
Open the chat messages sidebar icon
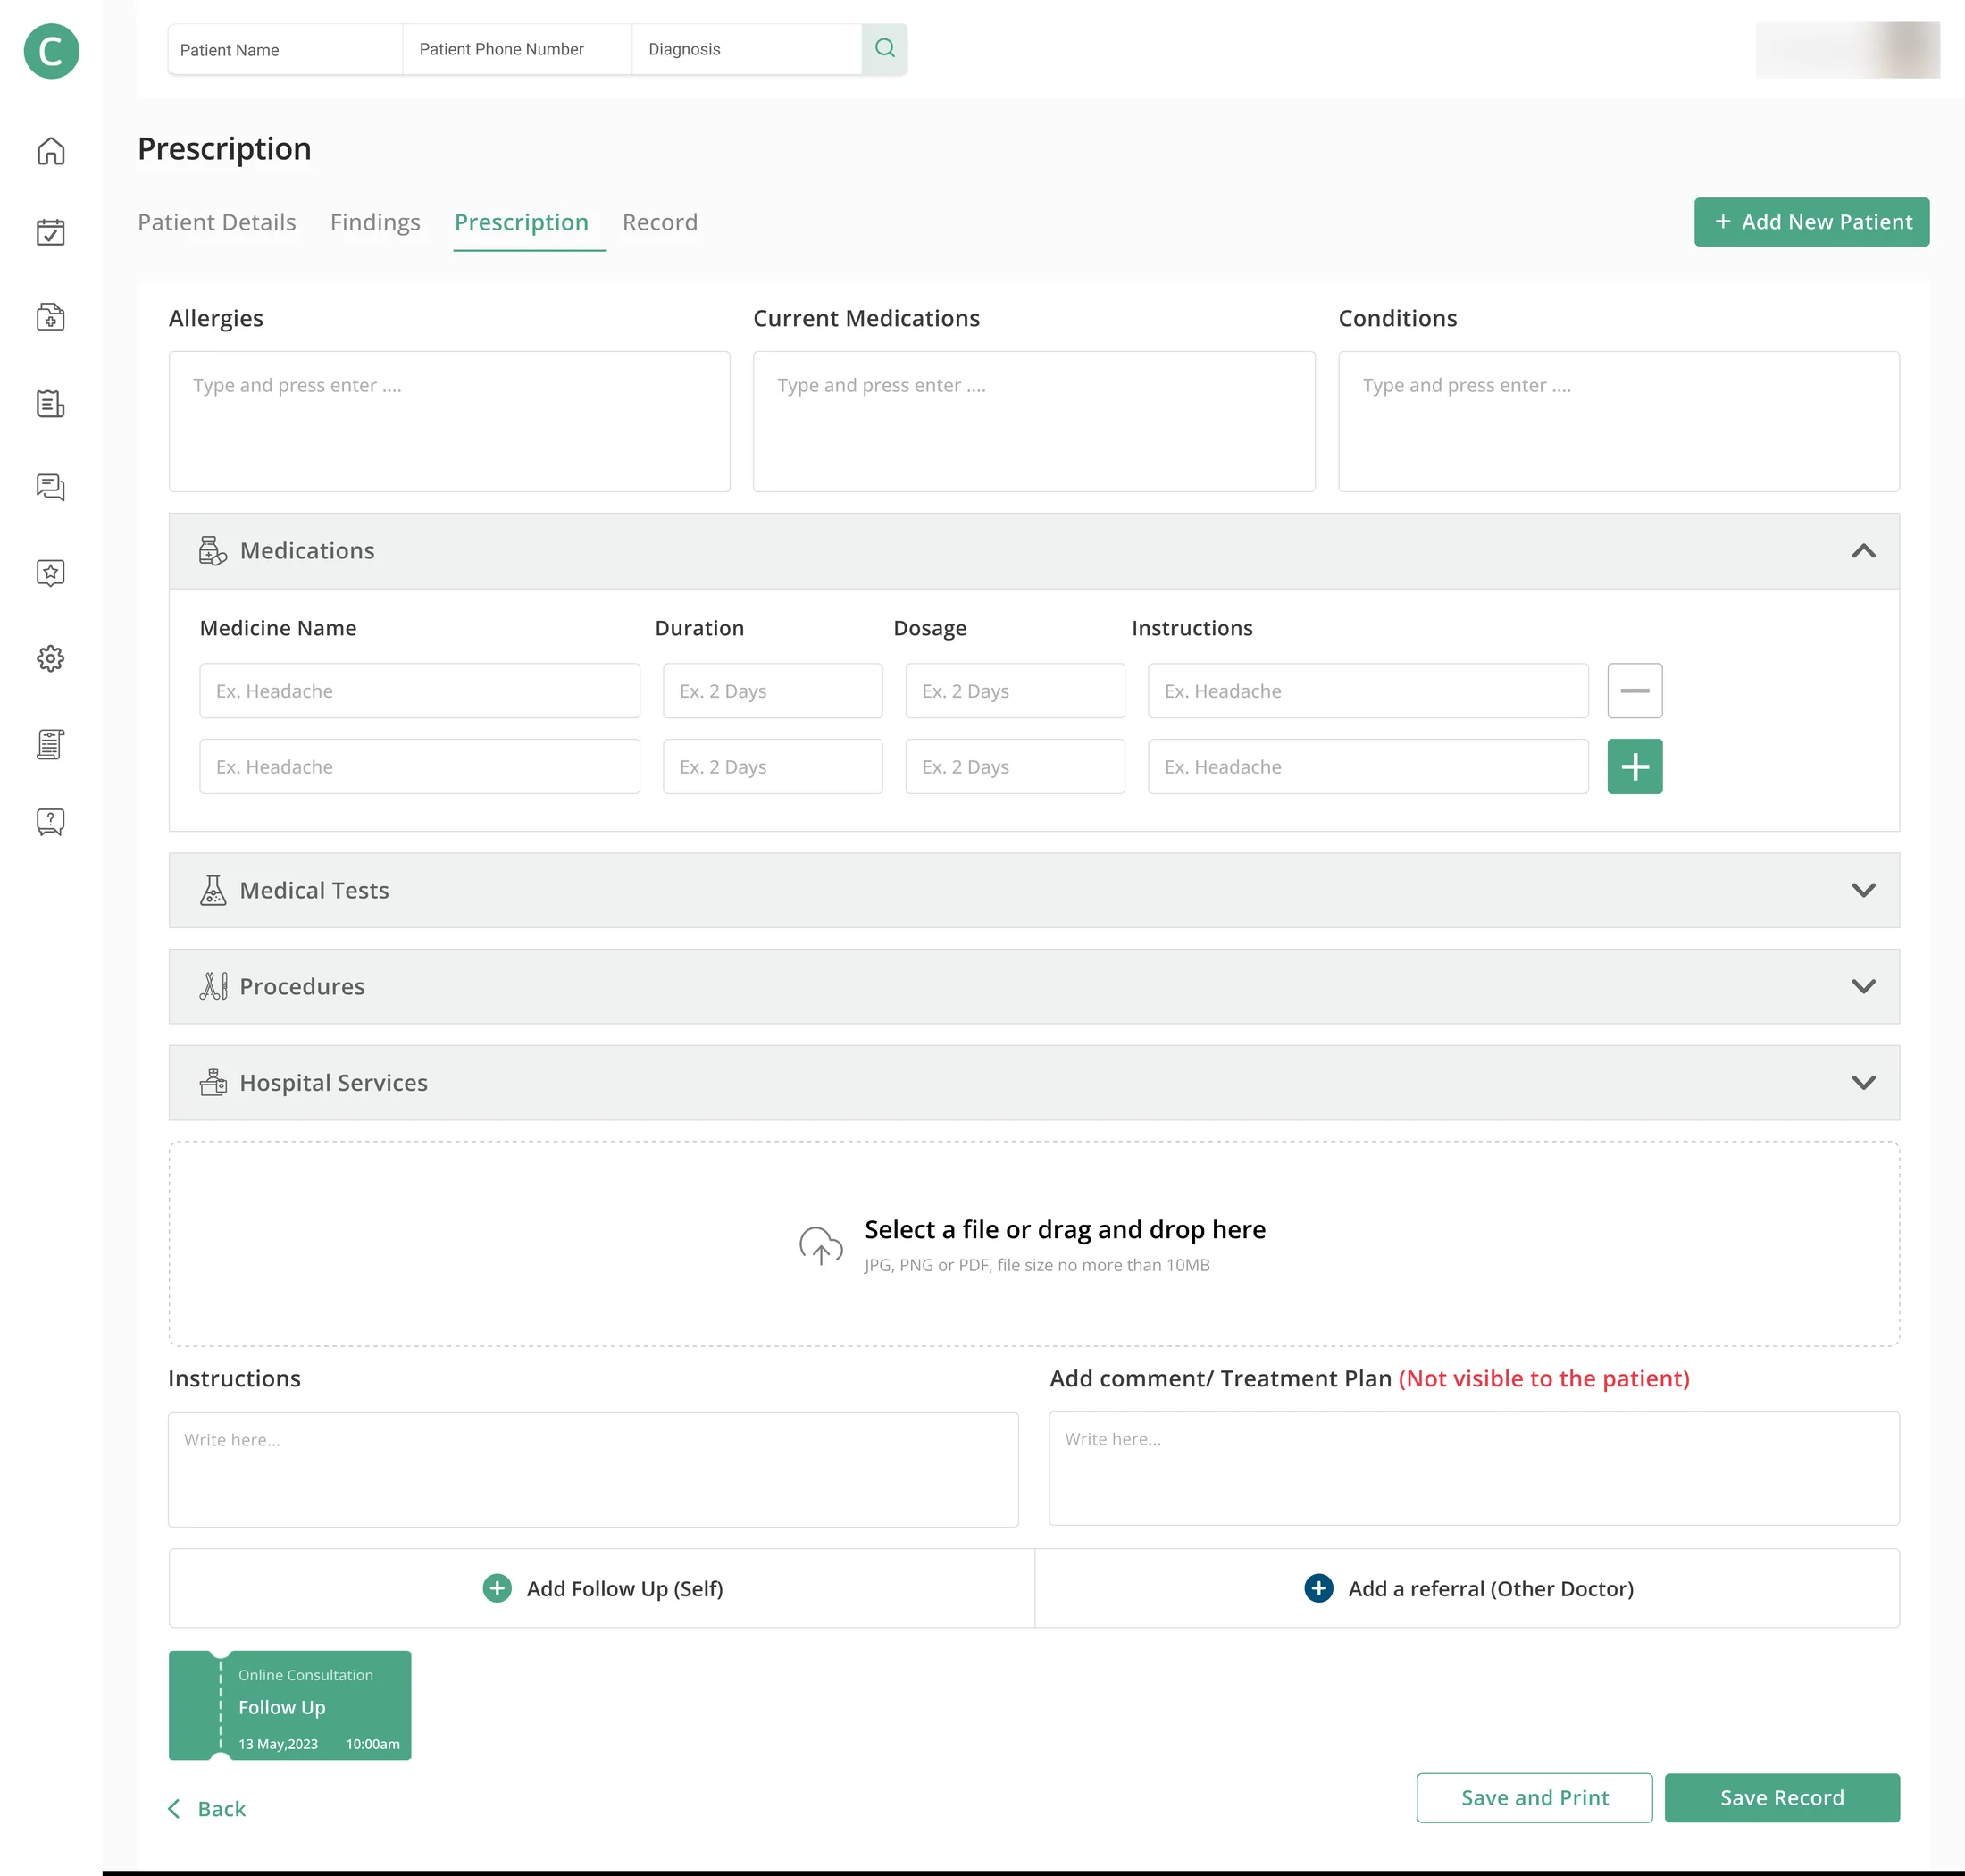51,487
